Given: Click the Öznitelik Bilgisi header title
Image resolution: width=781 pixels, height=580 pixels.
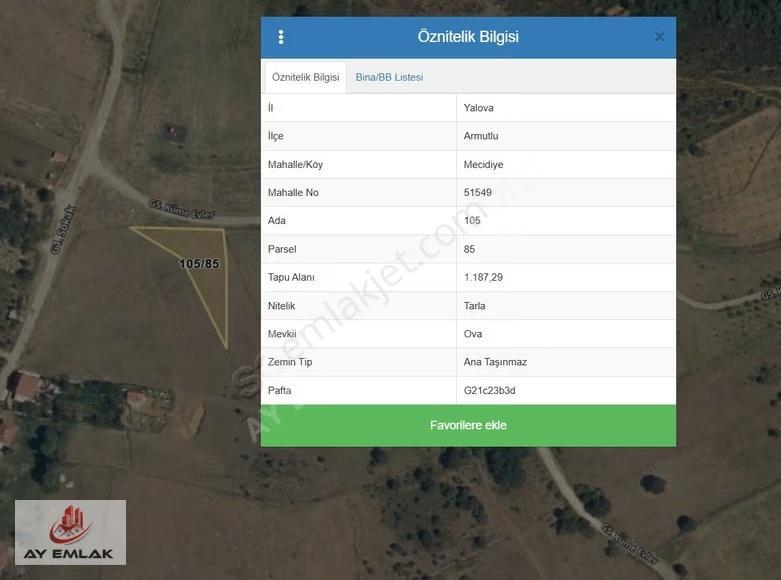Looking at the screenshot, I should point(468,36).
